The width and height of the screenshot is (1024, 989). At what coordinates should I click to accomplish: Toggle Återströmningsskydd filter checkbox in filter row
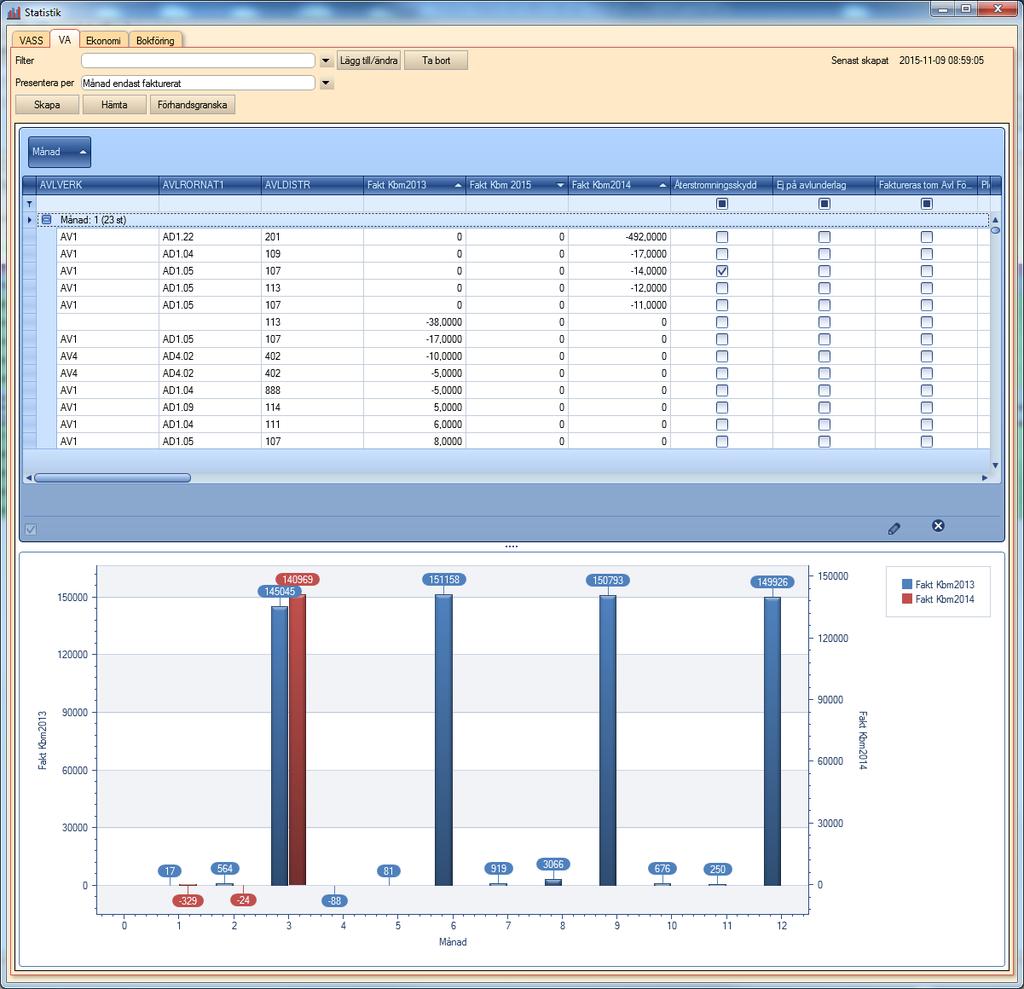722,204
